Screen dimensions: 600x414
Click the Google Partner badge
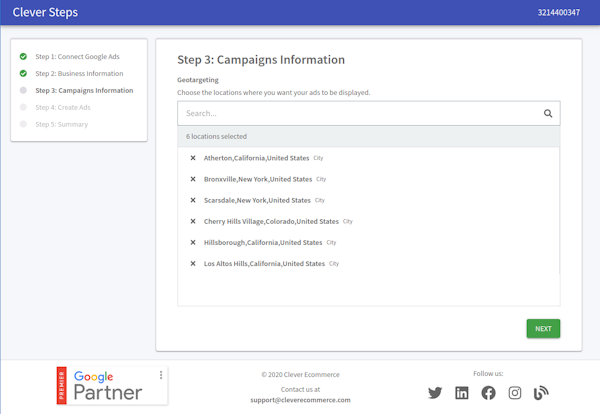(110, 385)
